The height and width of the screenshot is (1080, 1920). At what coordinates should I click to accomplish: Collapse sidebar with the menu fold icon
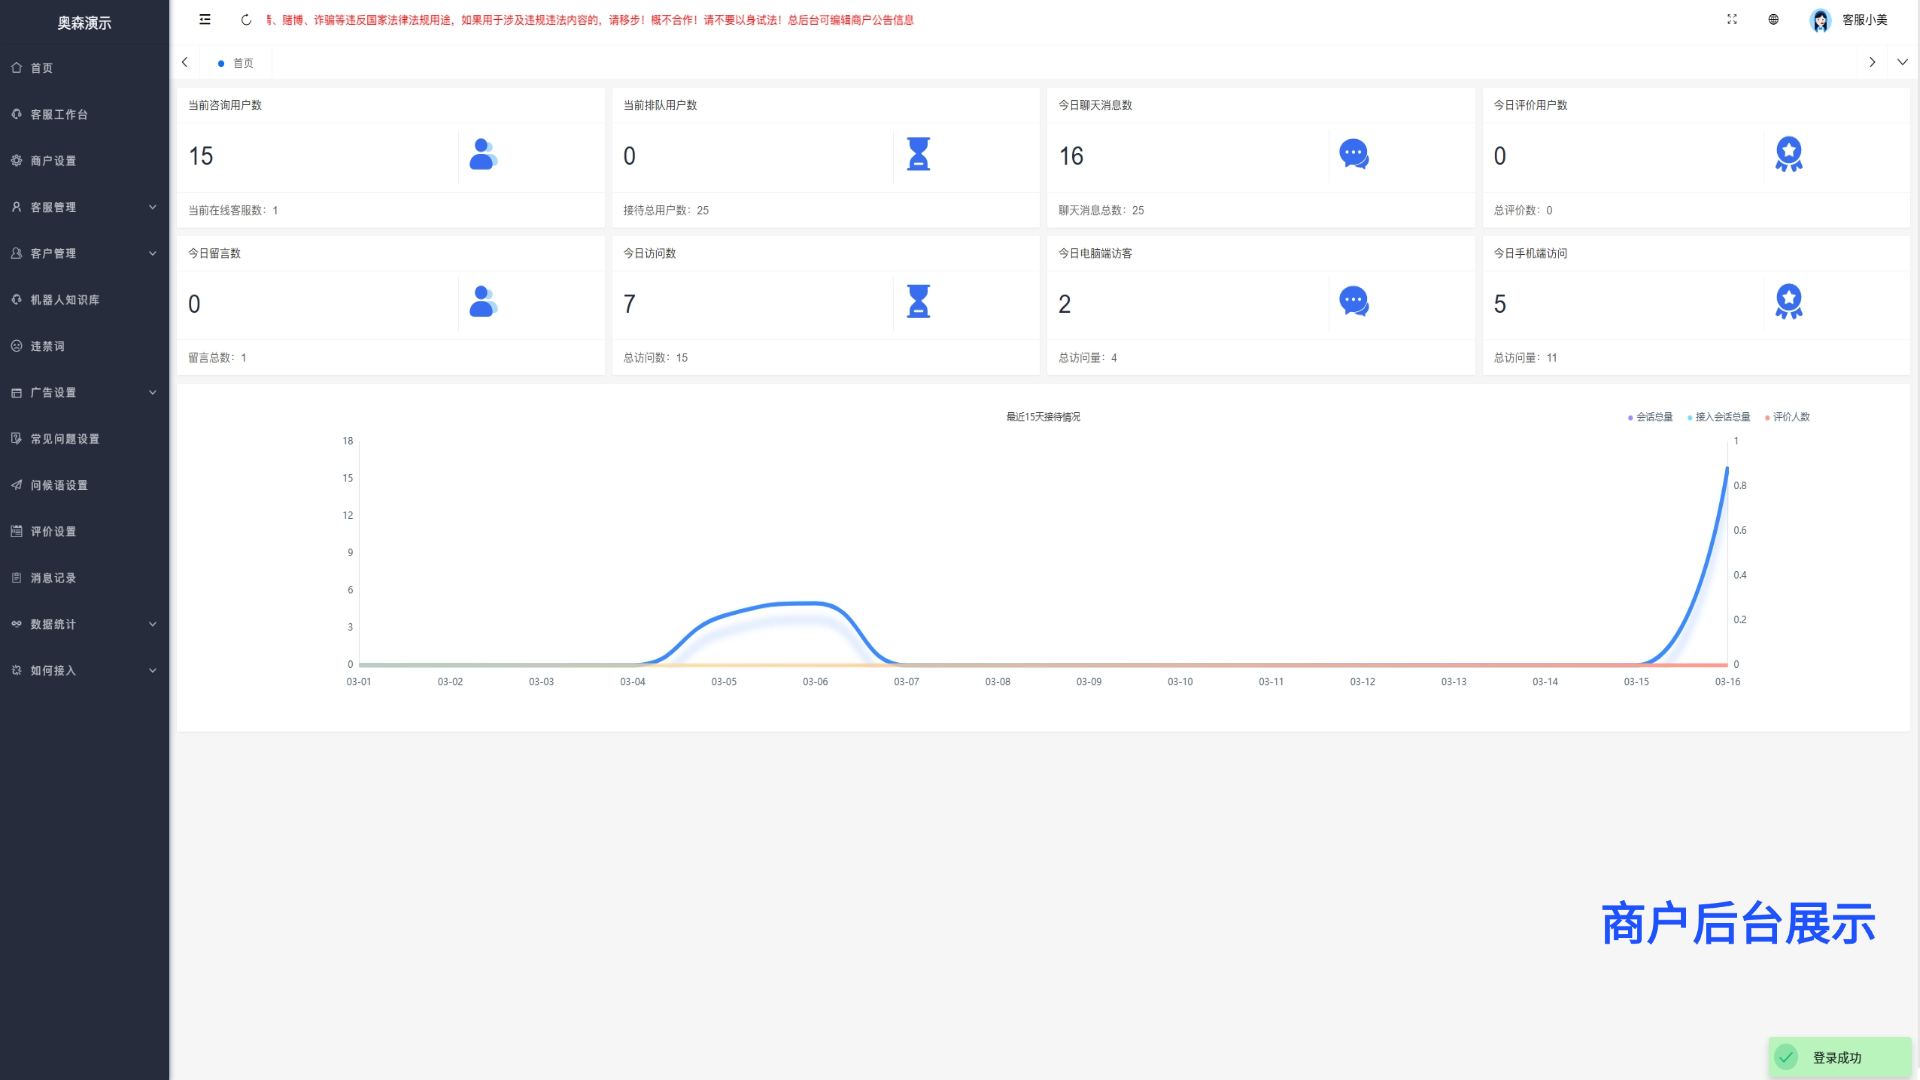(205, 20)
